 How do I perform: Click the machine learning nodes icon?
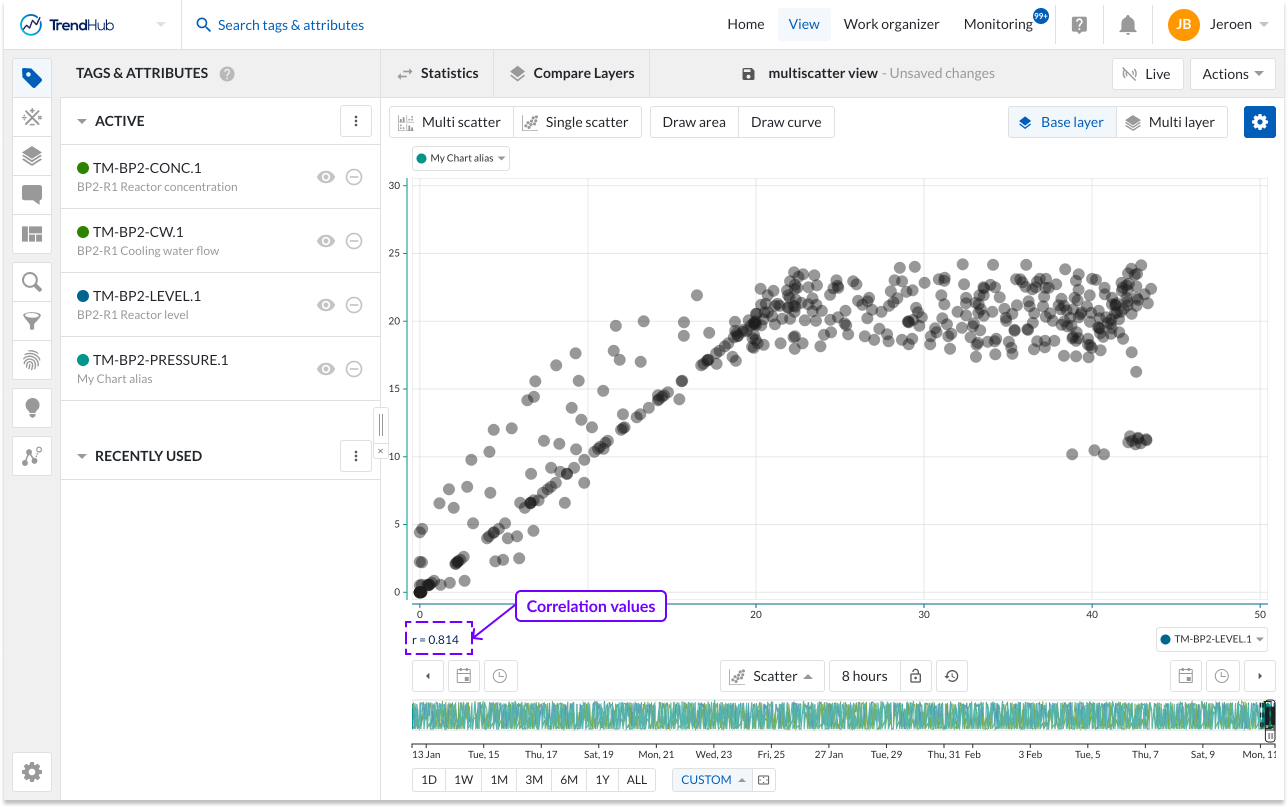(31, 455)
